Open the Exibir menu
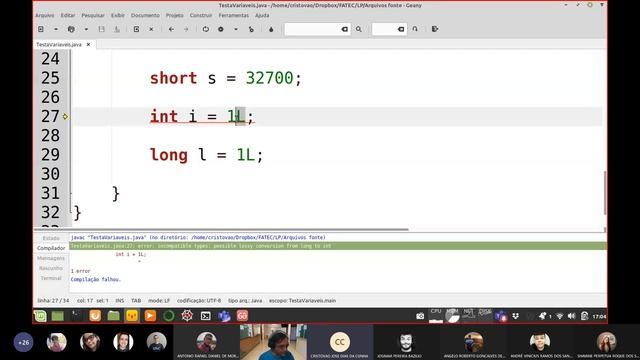This screenshot has width=640, height=360. [118, 16]
